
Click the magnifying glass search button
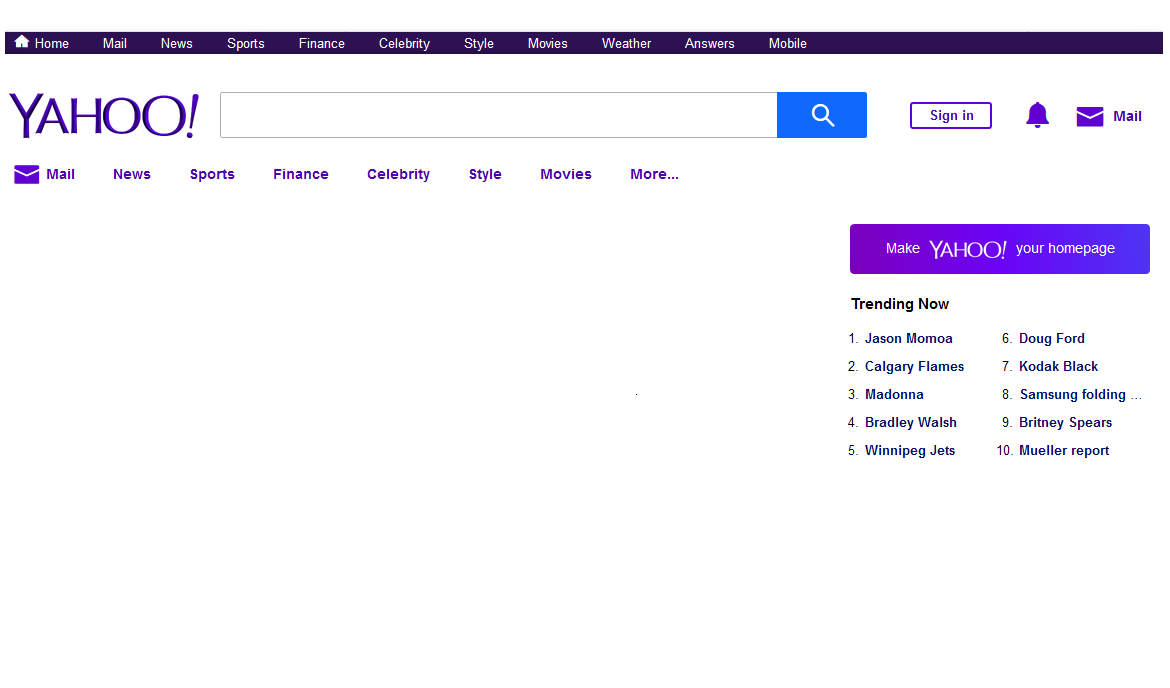tap(822, 115)
